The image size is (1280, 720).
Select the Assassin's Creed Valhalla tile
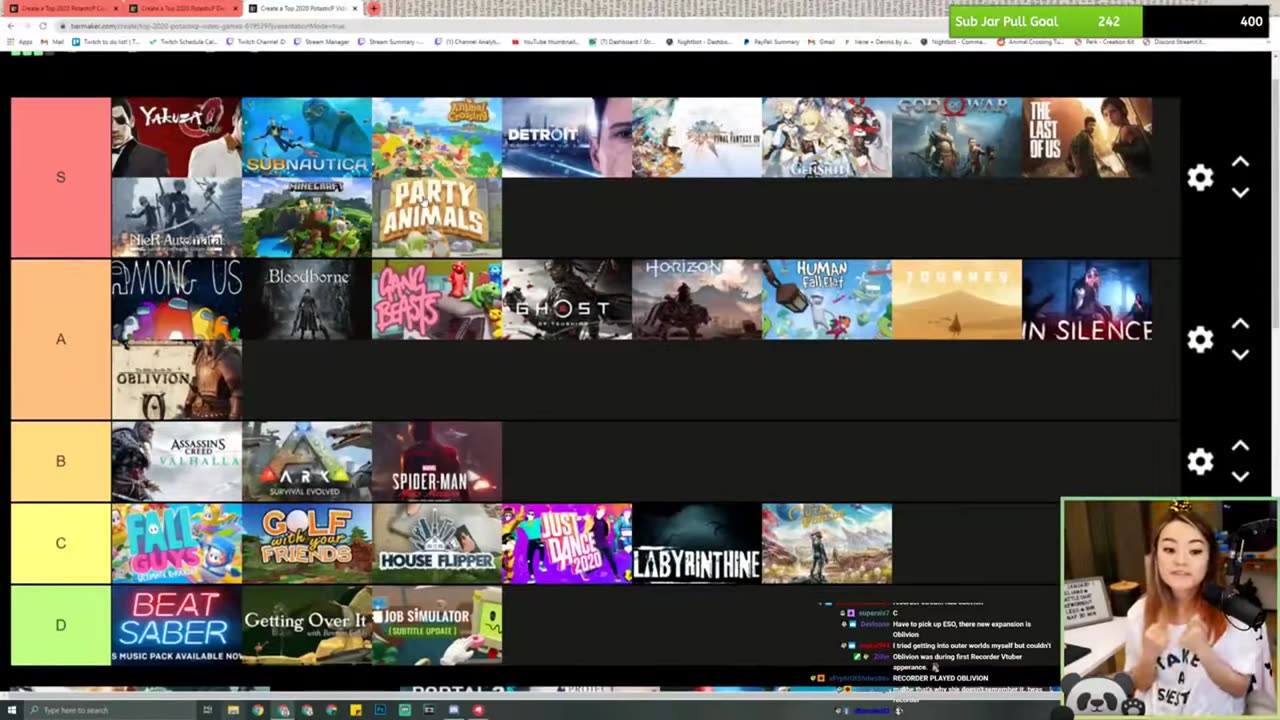[177, 461]
